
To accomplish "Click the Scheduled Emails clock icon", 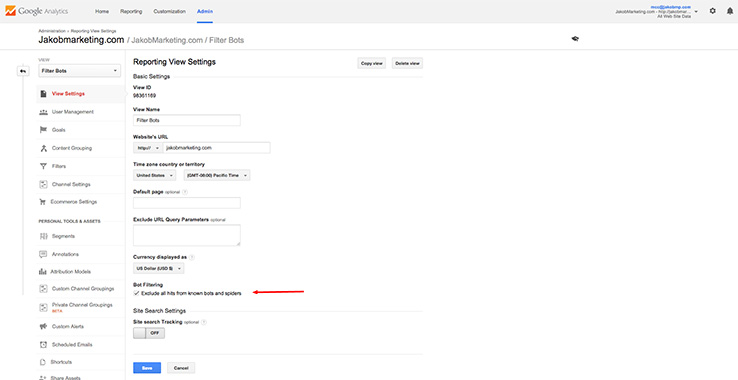I will [43, 345].
